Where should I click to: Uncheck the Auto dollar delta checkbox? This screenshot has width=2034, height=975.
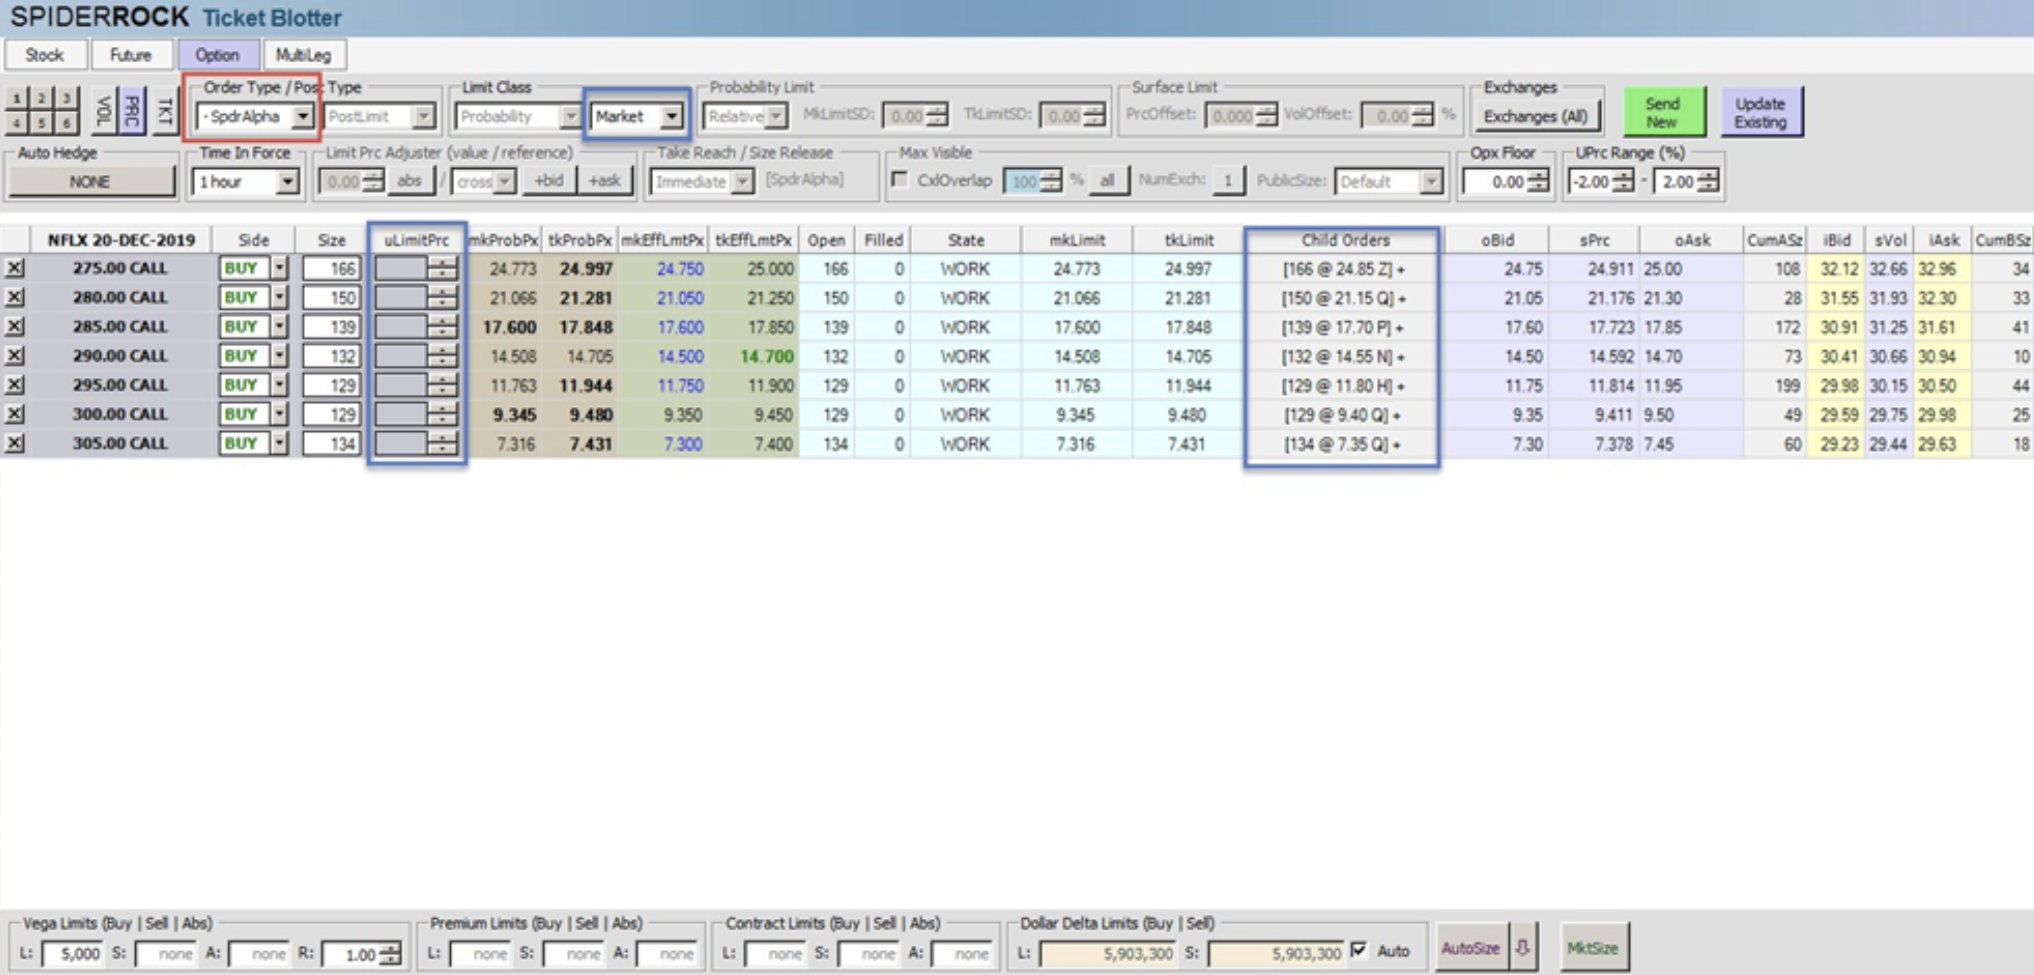1359,950
